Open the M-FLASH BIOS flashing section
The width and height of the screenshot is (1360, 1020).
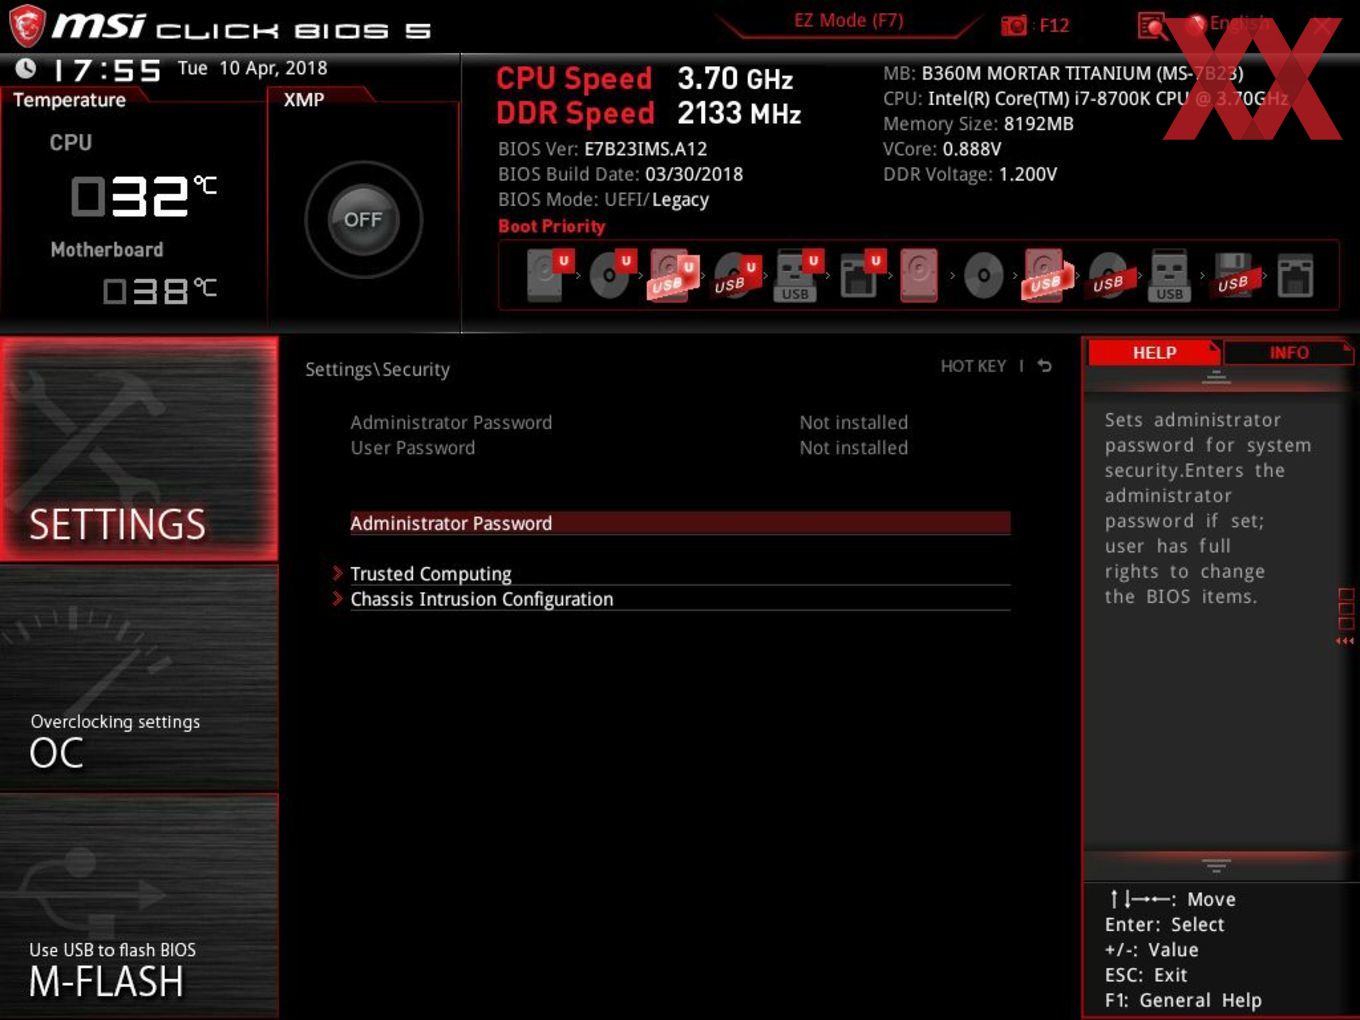(x=139, y=905)
